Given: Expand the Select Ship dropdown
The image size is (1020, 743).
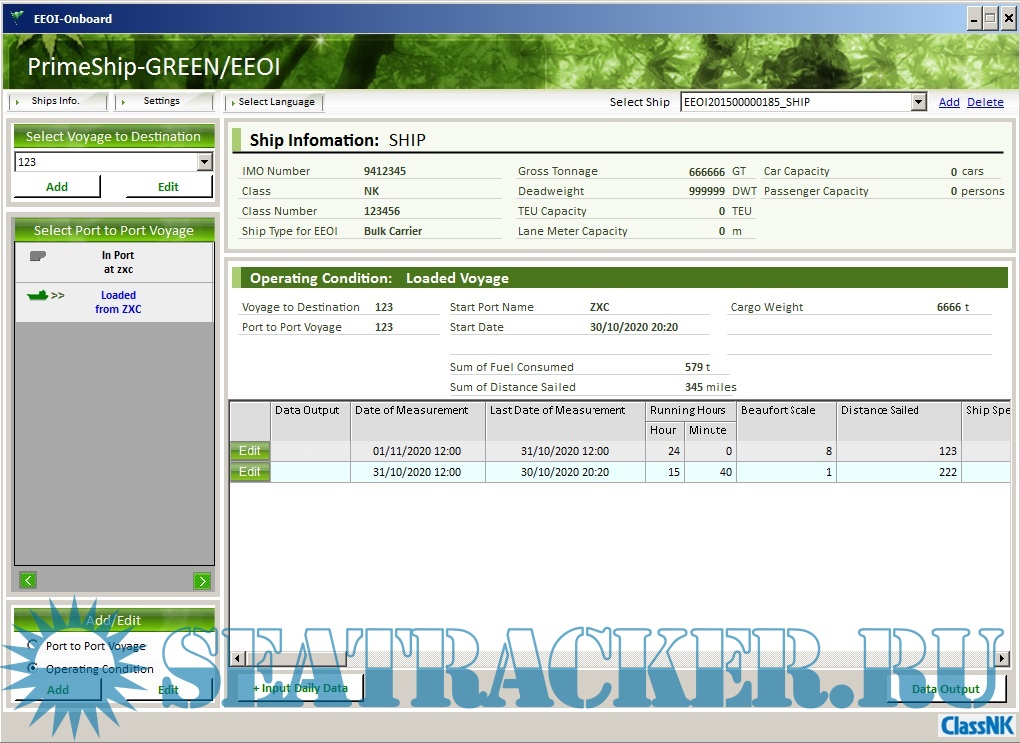Looking at the screenshot, I should pyautogui.click(x=918, y=102).
